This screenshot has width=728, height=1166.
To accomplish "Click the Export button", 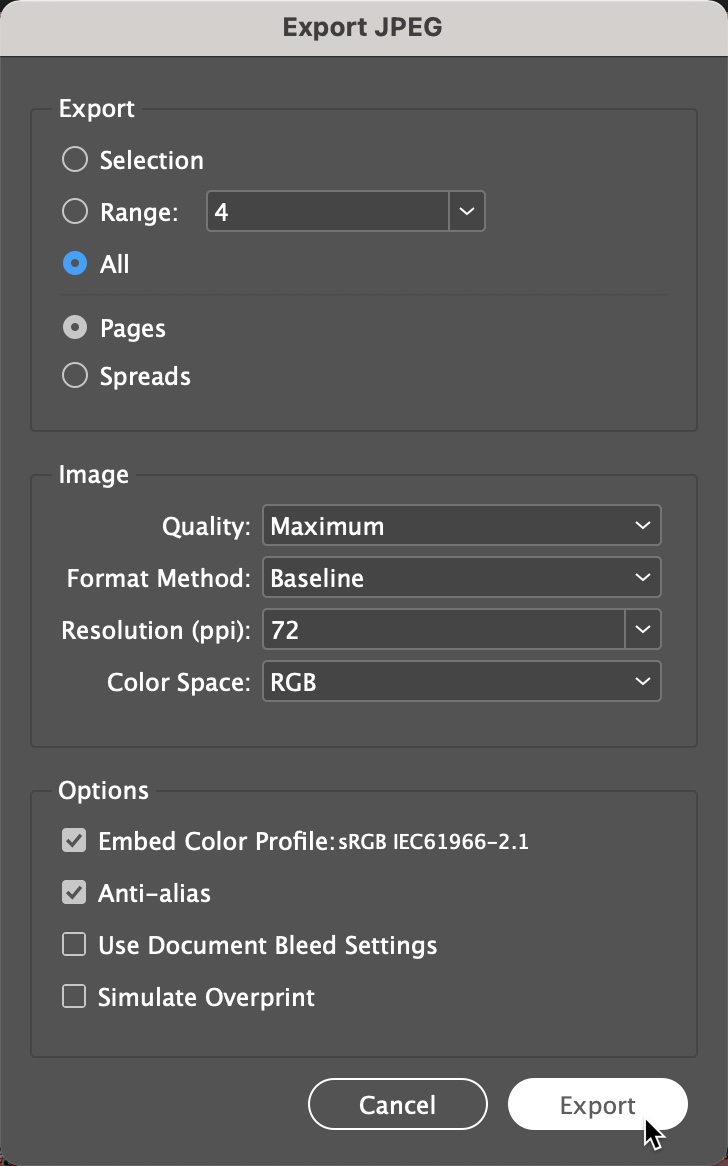I will pyautogui.click(x=598, y=1104).
